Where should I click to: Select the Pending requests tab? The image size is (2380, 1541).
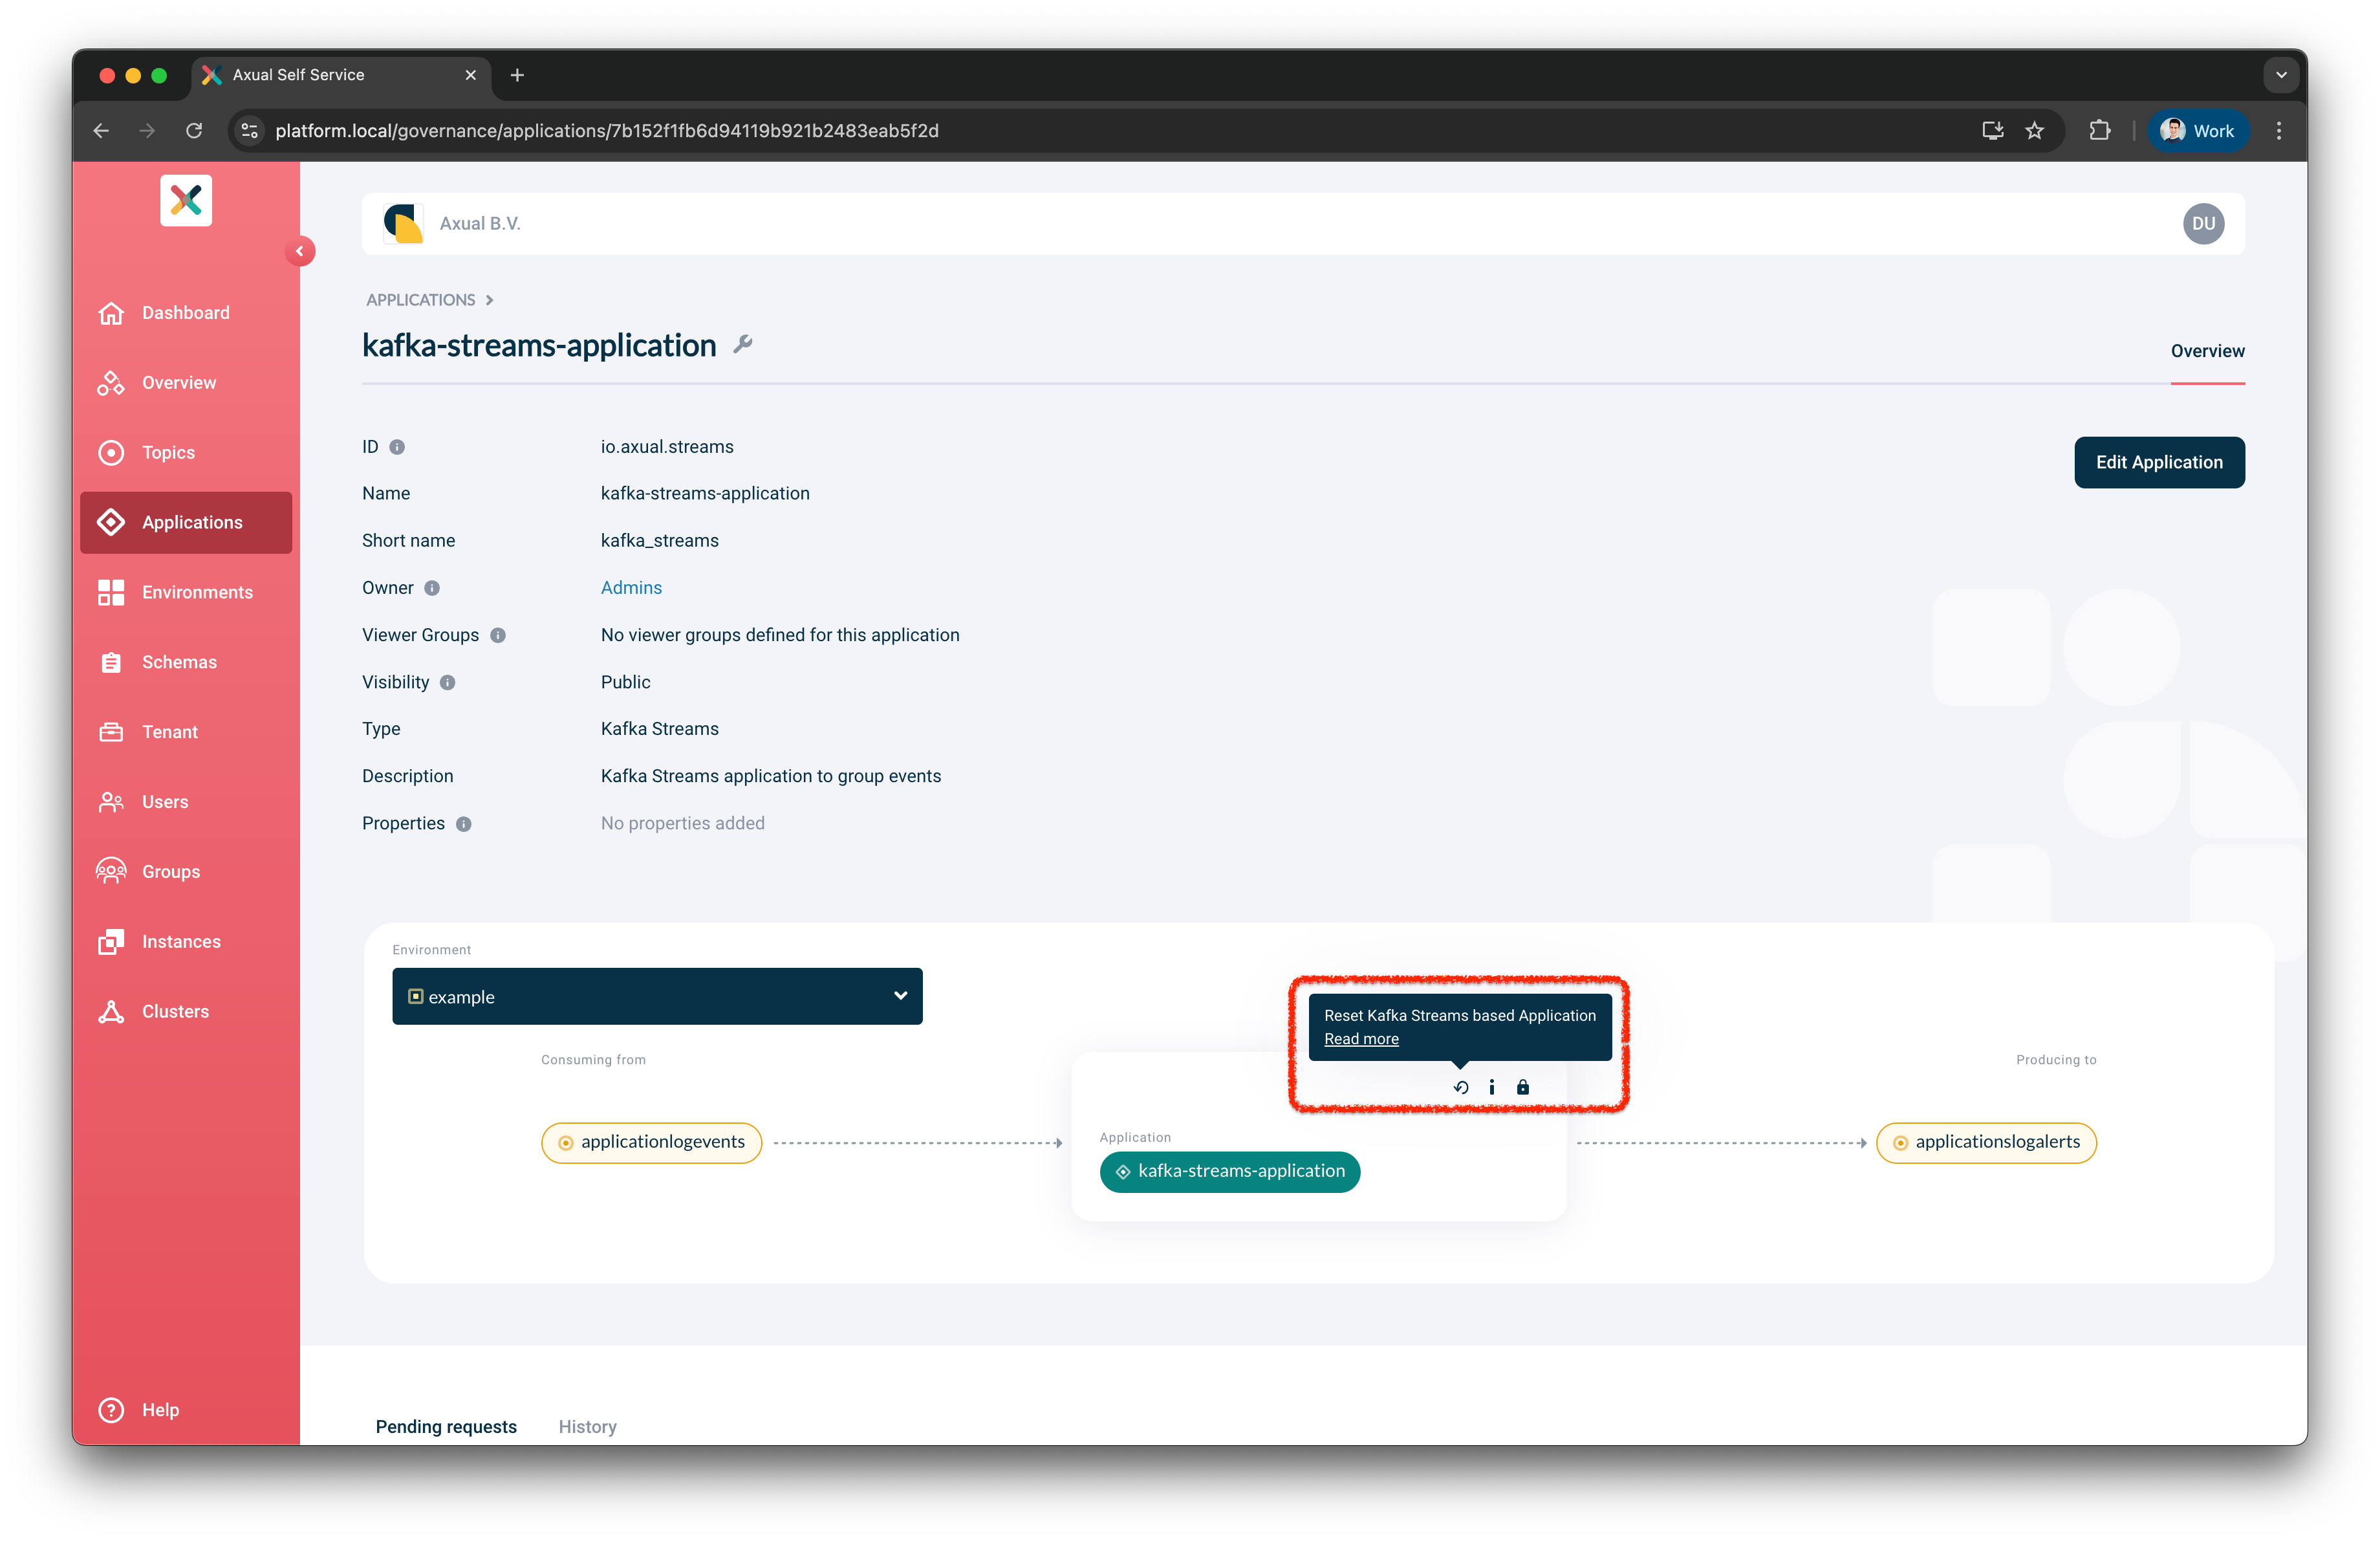point(446,1426)
